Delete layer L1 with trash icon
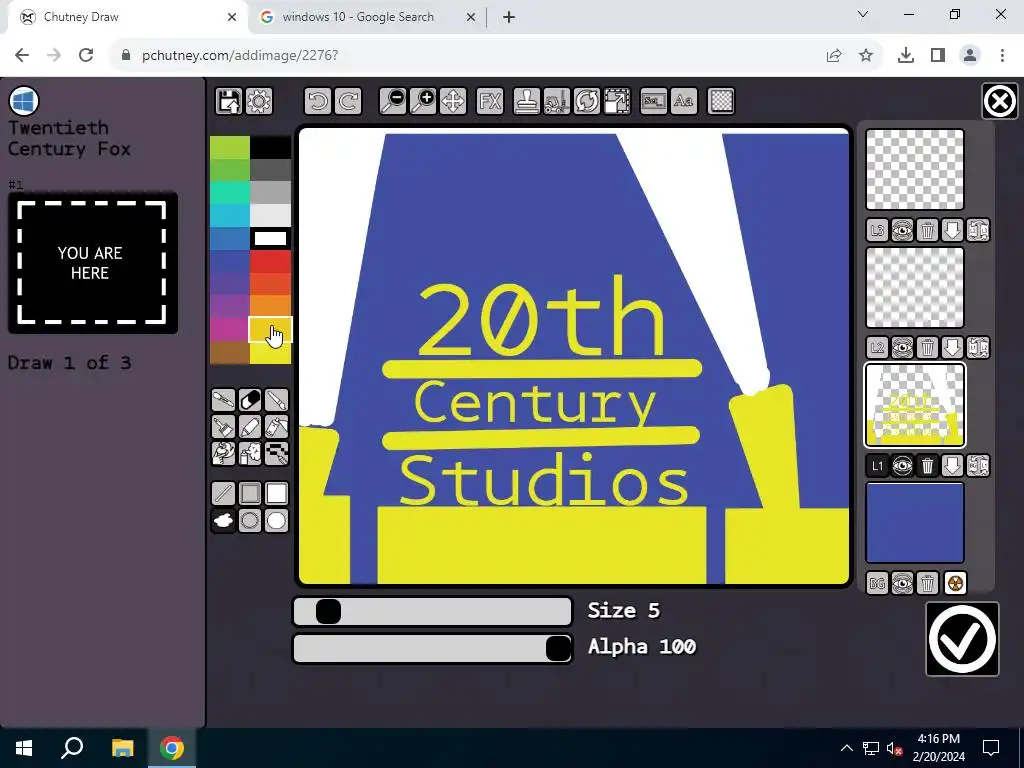Screen dimensions: 1024x768 point(927,466)
